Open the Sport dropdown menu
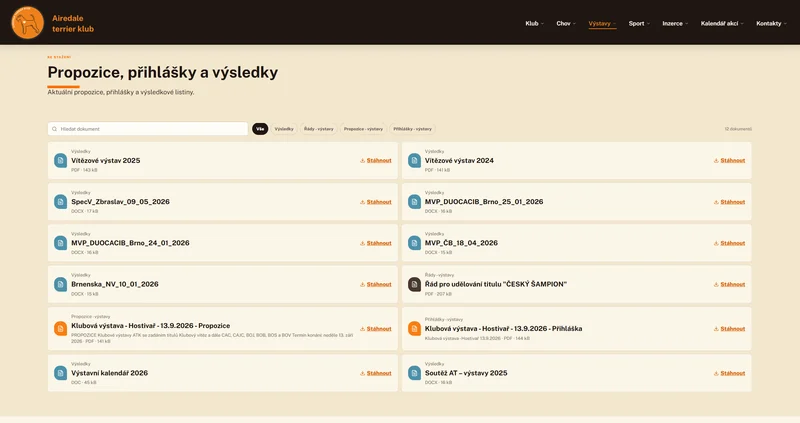The width and height of the screenshot is (800, 423). pyautogui.click(x=639, y=23)
